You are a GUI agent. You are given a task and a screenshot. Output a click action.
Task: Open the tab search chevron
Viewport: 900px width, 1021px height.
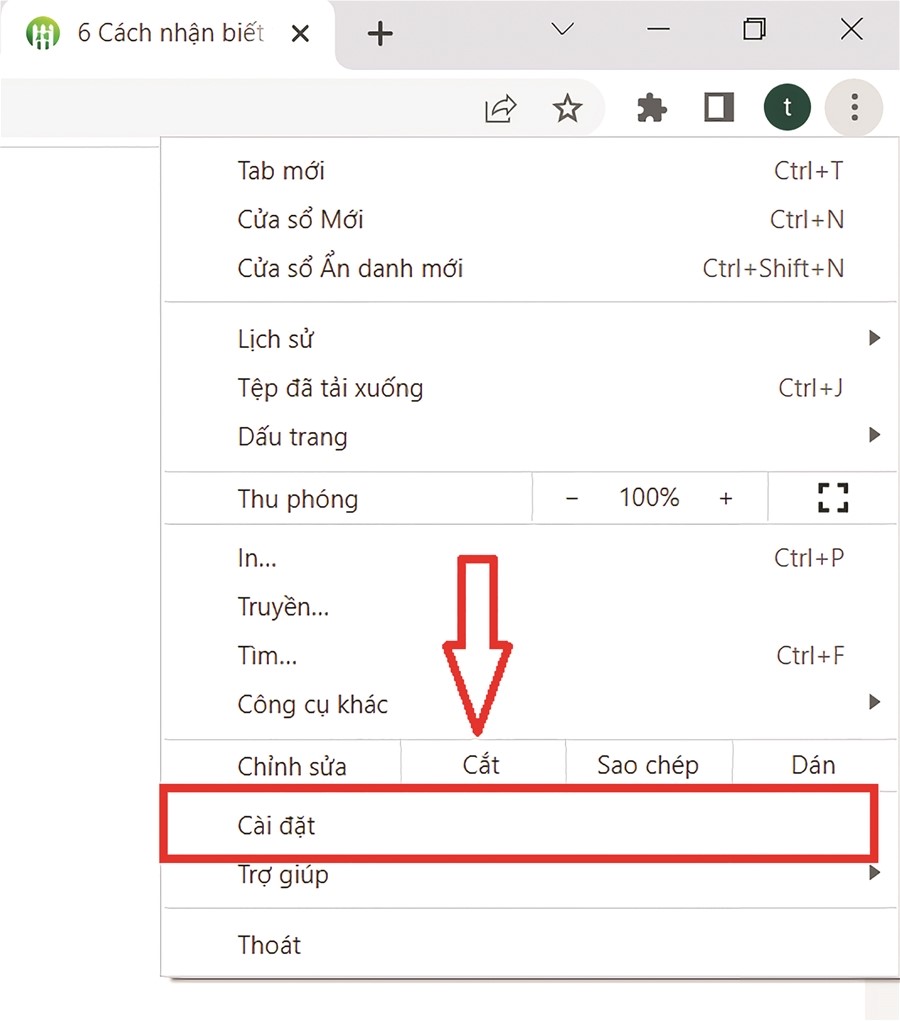(x=563, y=30)
